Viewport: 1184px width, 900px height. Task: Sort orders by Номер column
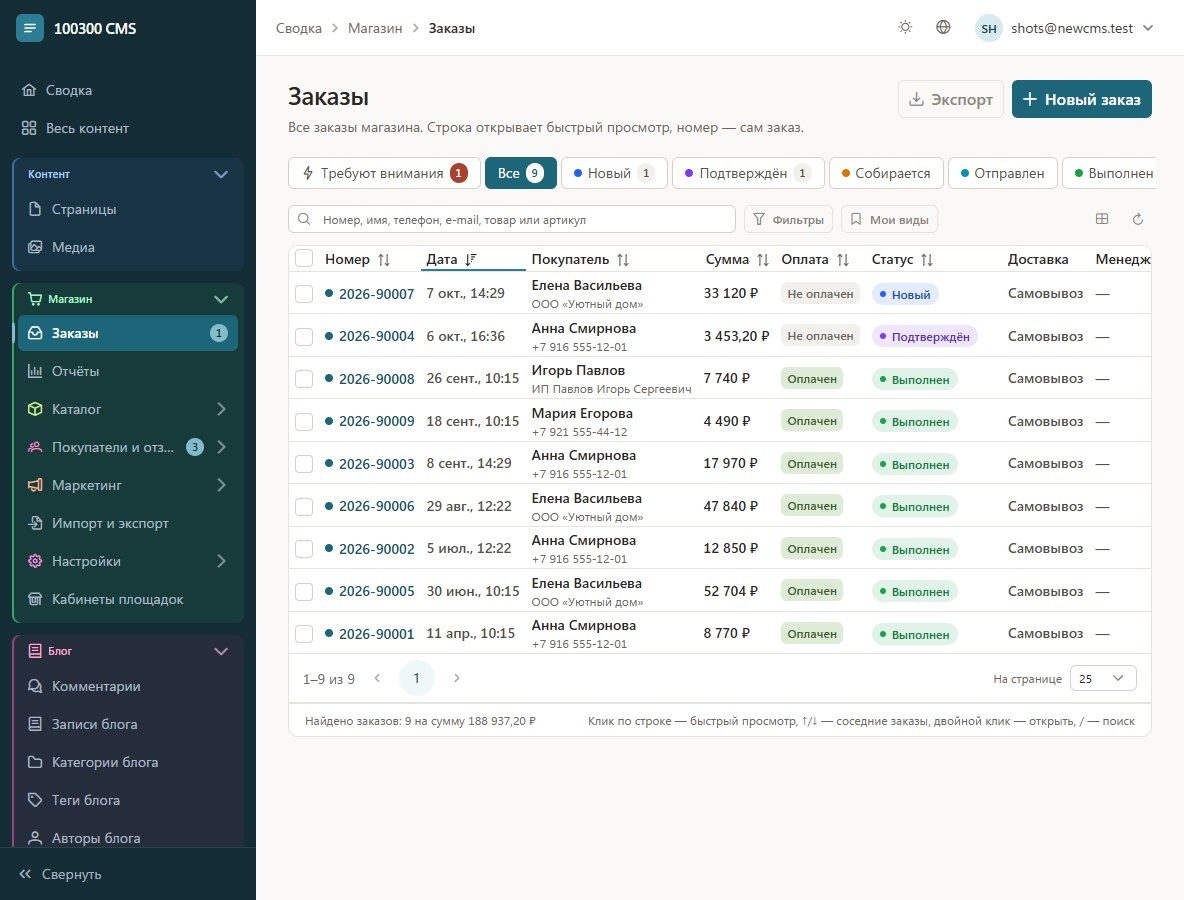(x=357, y=260)
